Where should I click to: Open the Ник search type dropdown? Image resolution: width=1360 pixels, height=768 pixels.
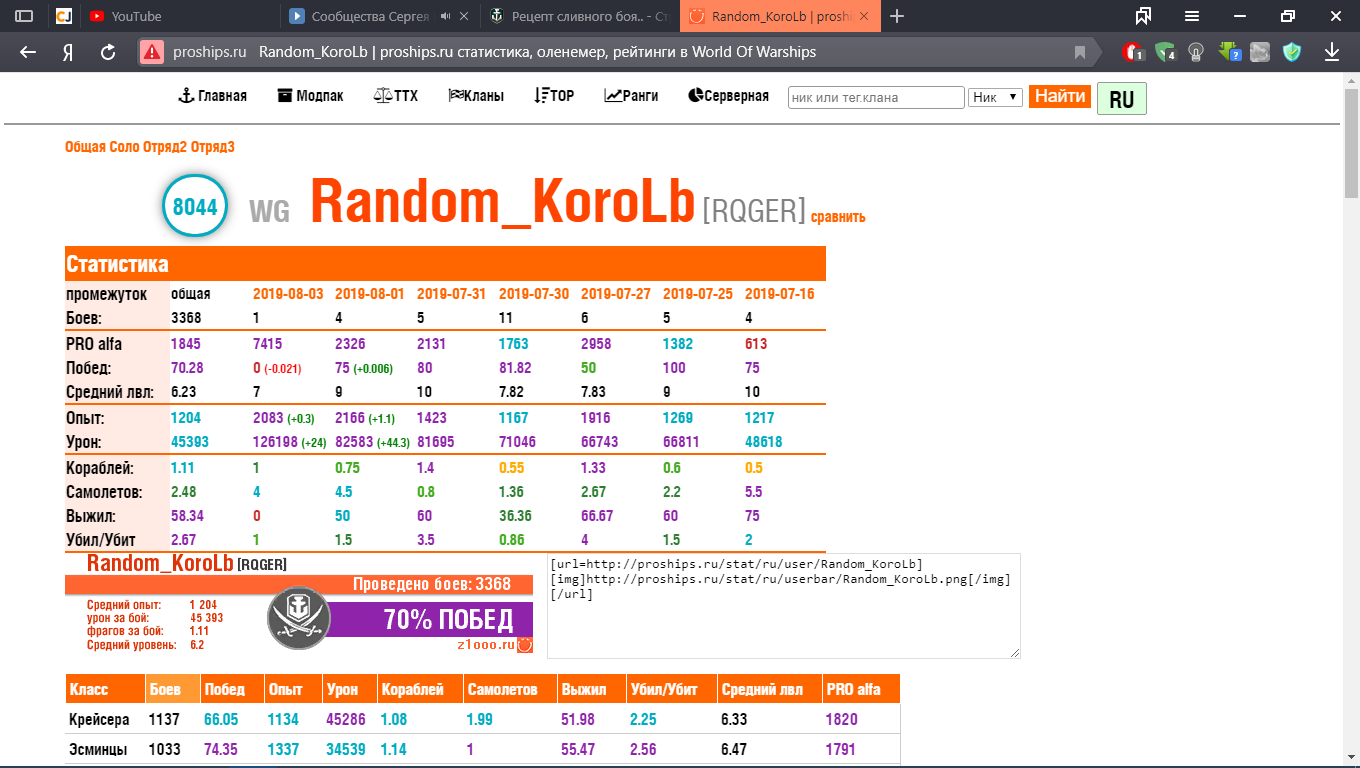coord(995,97)
